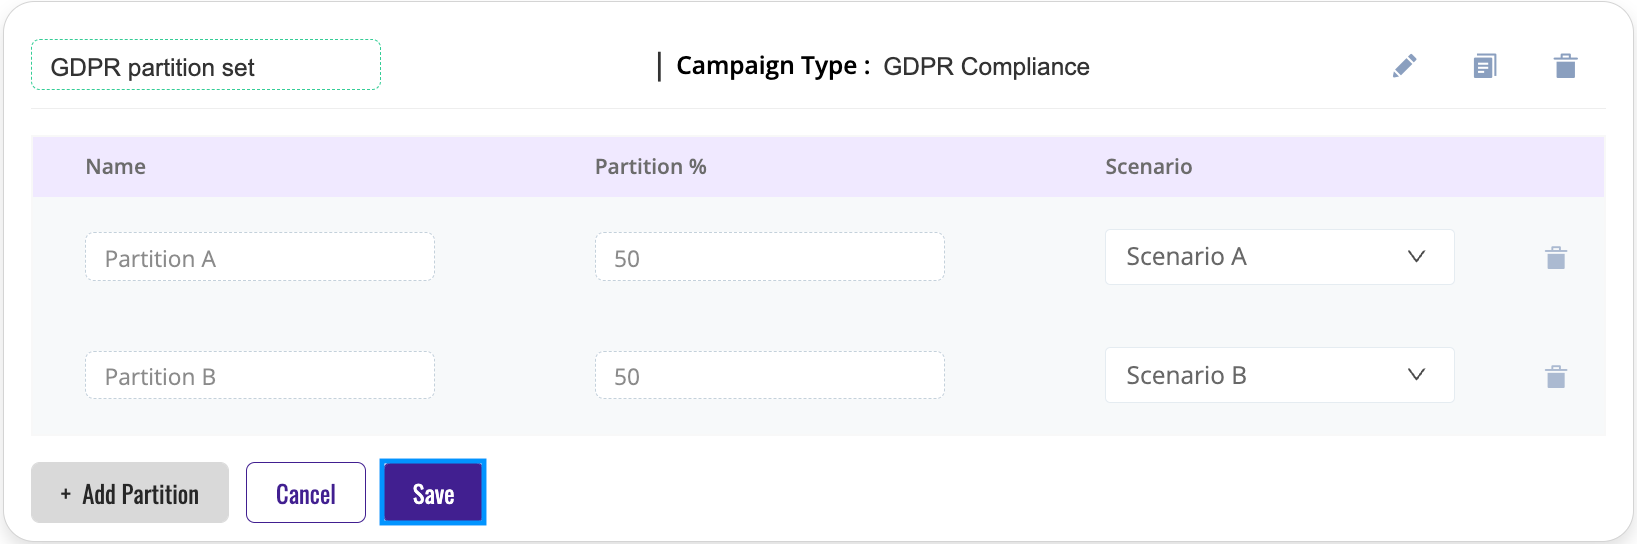Click the Partition % column header
The image size is (1637, 544).
(651, 167)
